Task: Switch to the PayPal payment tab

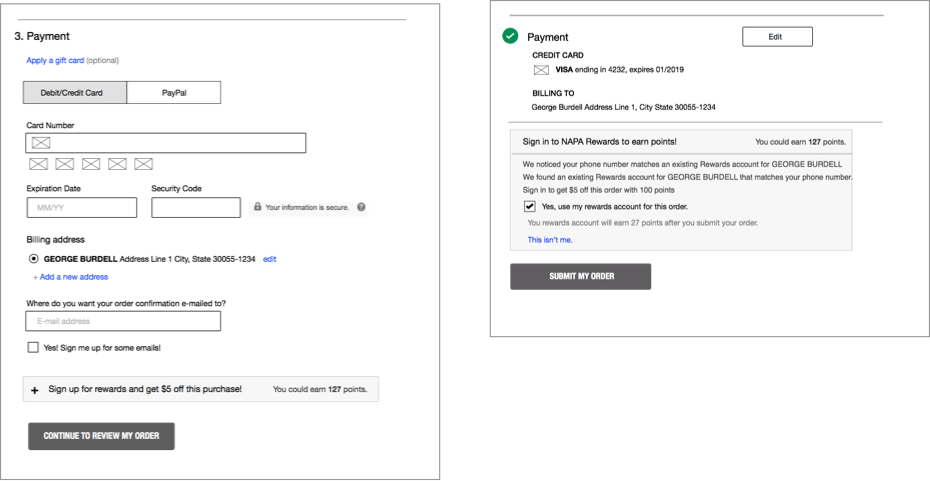Action: click(174, 93)
